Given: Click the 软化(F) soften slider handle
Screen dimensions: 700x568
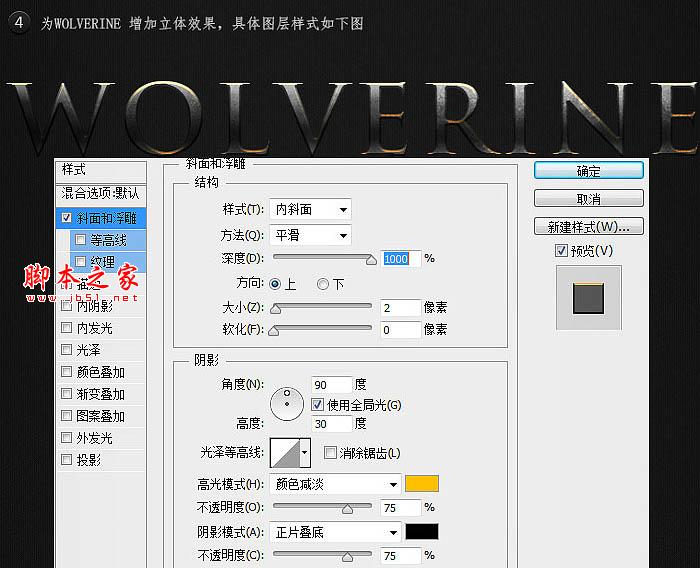Looking at the screenshot, I should point(274,331).
